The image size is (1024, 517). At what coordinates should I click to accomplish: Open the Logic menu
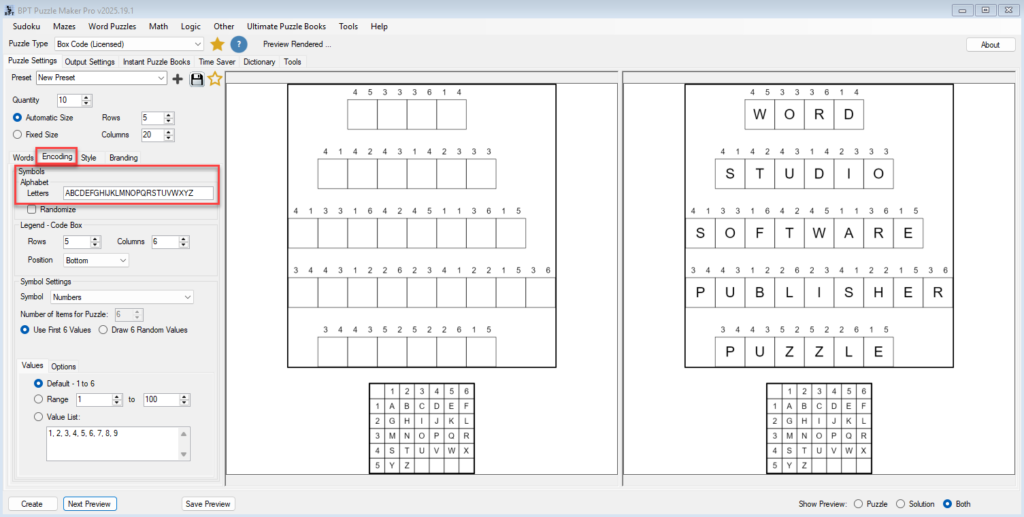pos(191,26)
